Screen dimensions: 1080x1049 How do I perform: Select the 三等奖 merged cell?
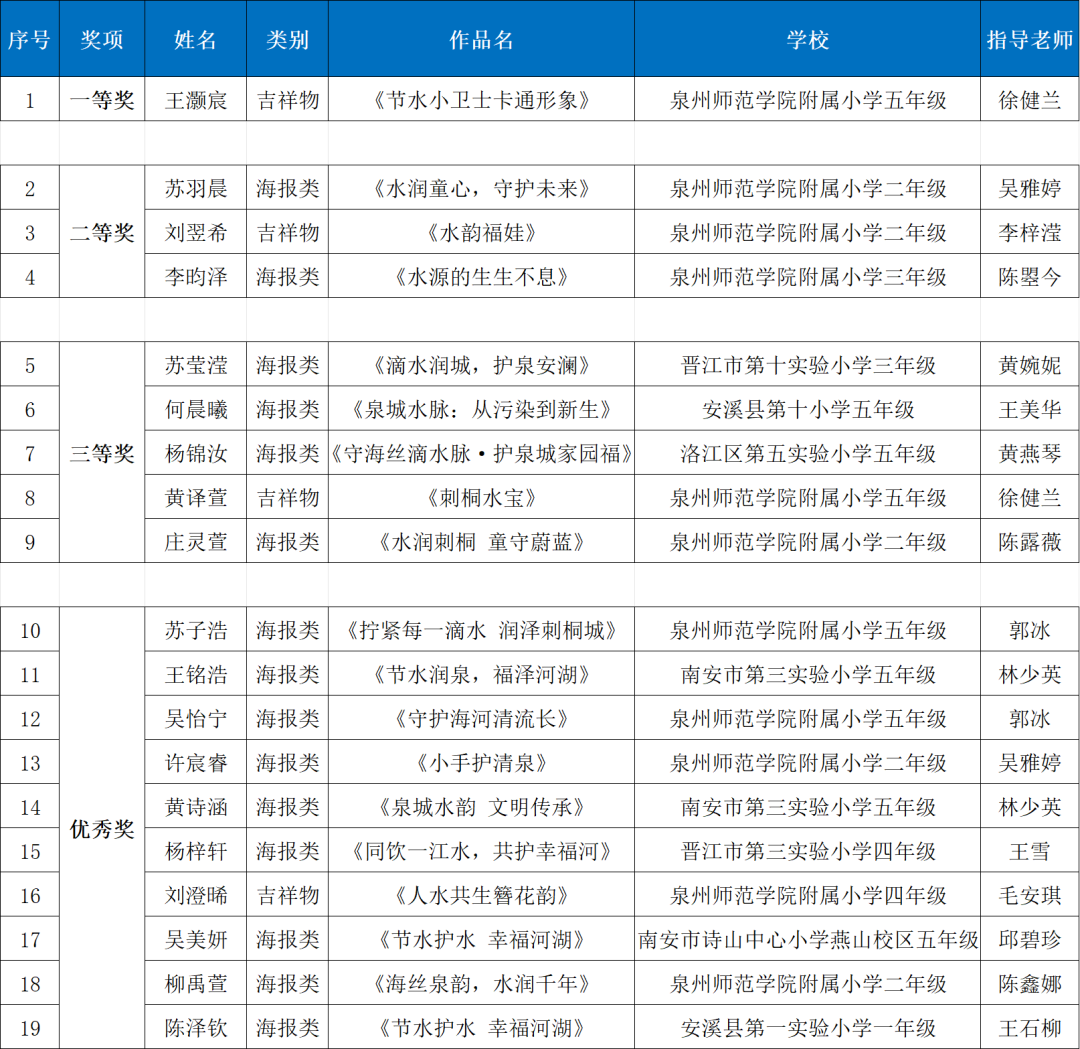pyautogui.click(x=102, y=453)
